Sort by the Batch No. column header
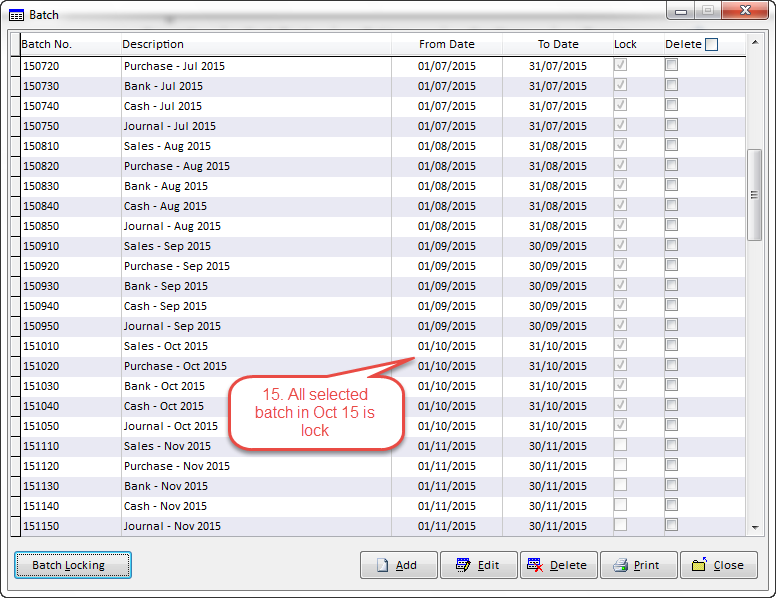The image size is (776, 598). tap(47, 44)
